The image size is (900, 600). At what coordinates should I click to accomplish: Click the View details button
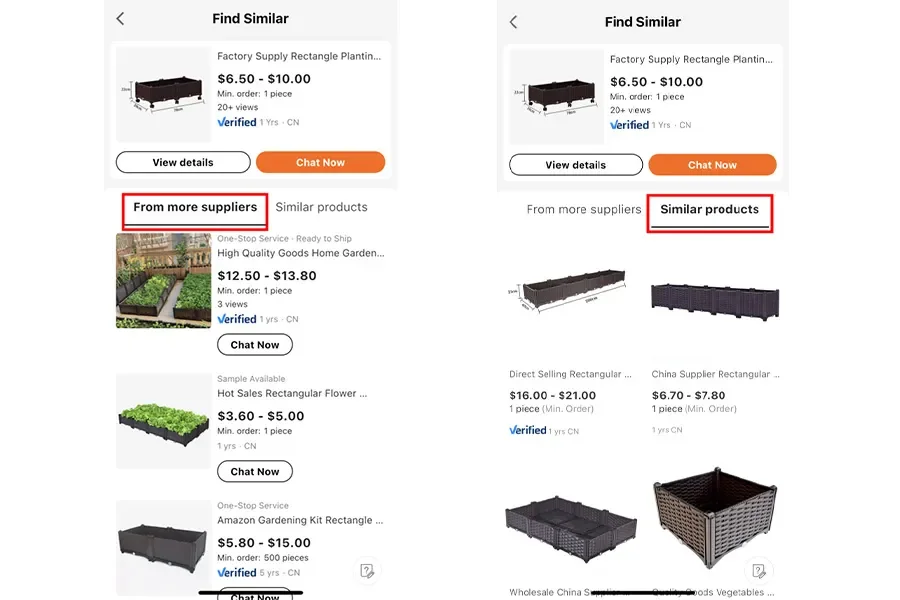(x=183, y=162)
